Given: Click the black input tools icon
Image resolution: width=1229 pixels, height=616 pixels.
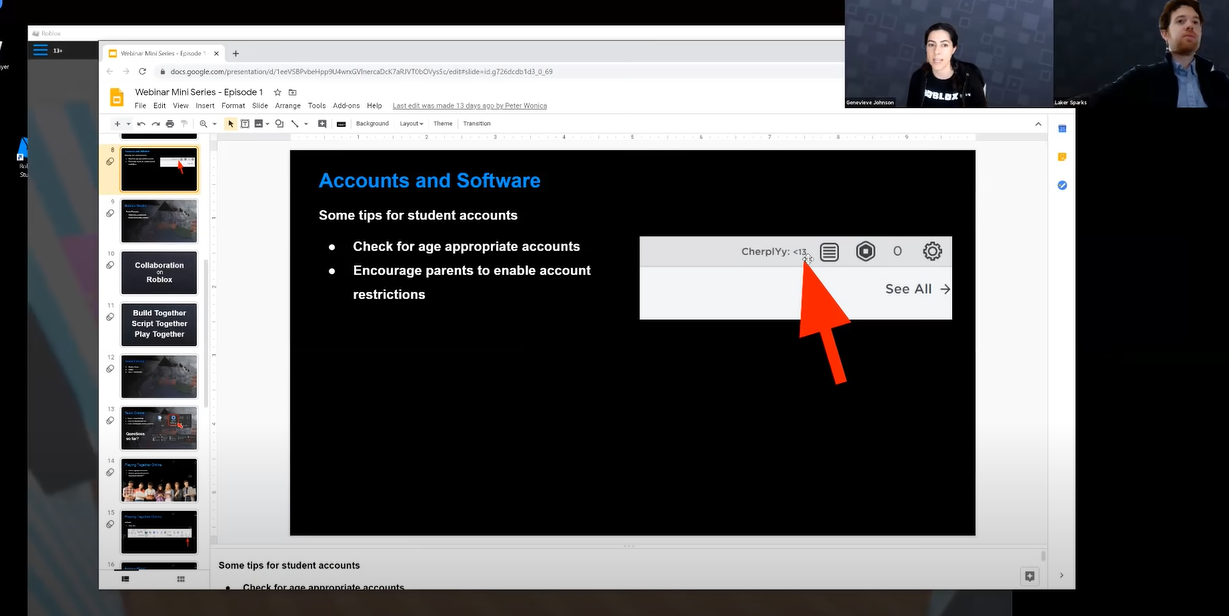Looking at the screenshot, I should pos(341,124).
